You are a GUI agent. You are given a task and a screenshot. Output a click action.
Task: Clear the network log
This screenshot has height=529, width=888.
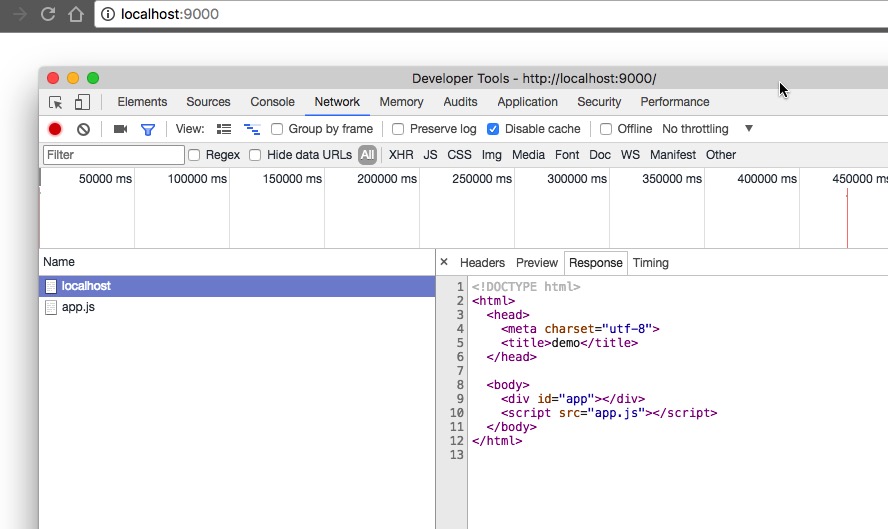[x=84, y=129]
